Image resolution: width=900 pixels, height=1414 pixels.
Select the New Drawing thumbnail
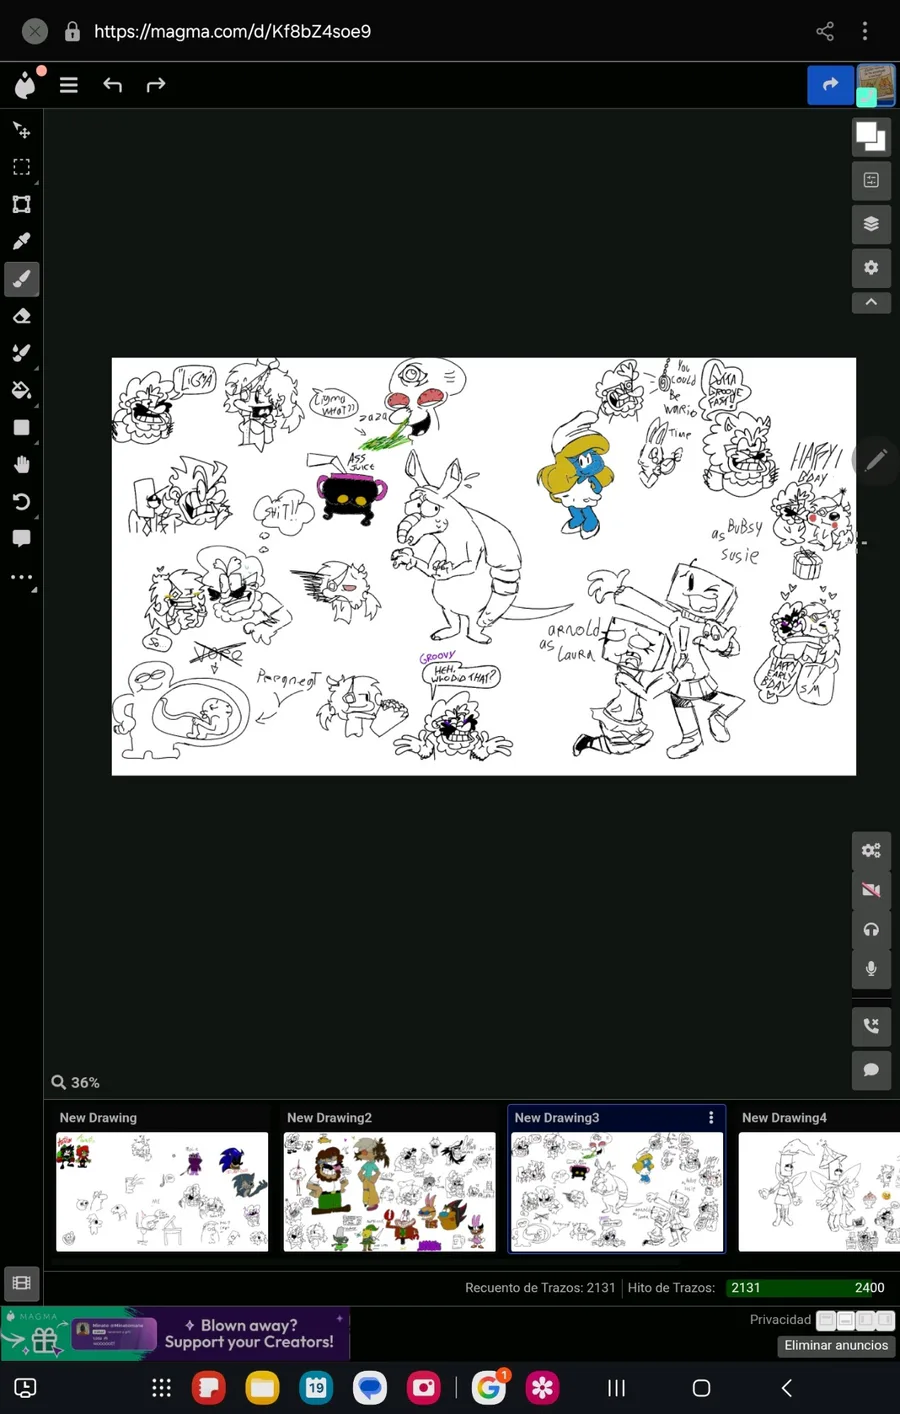162,1191
